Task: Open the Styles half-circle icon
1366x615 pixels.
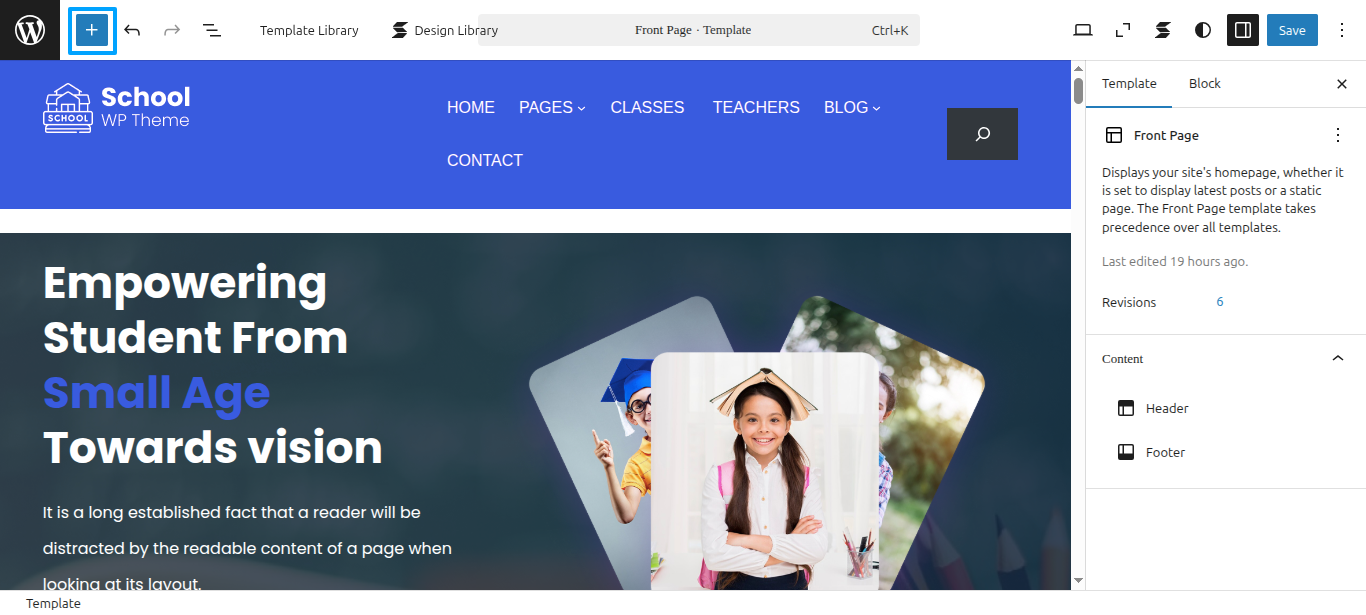Action: 1203,30
